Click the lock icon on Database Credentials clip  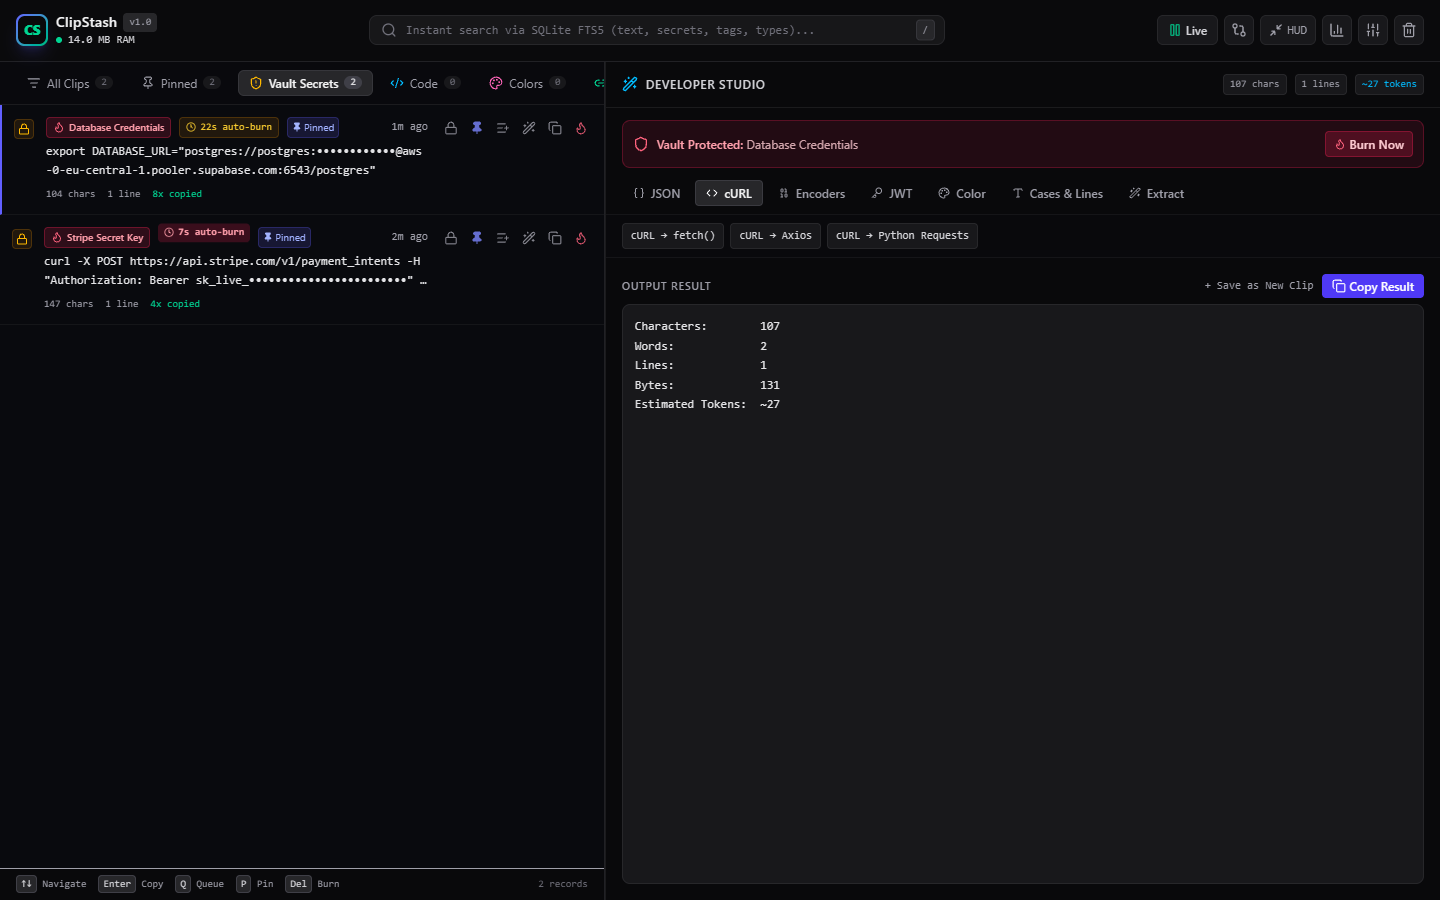point(451,128)
